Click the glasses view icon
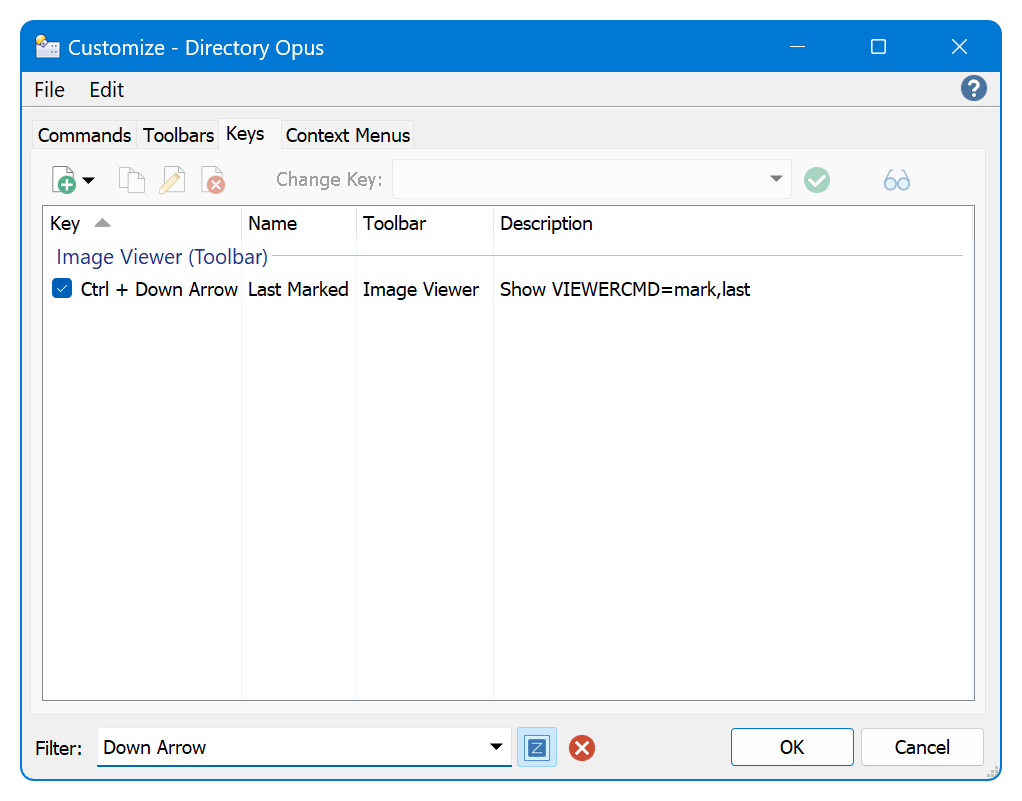This screenshot has height=801, width=1022. point(897,180)
